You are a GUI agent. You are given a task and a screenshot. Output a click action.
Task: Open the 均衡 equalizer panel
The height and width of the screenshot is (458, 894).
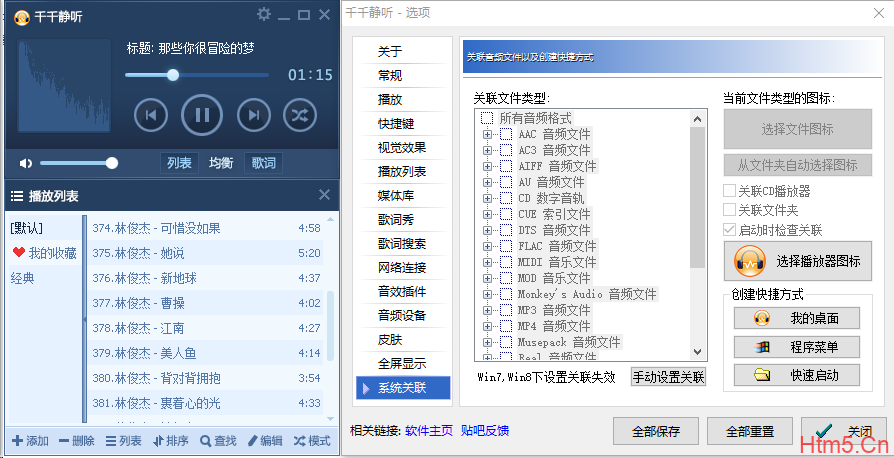click(x=221, y=163)
